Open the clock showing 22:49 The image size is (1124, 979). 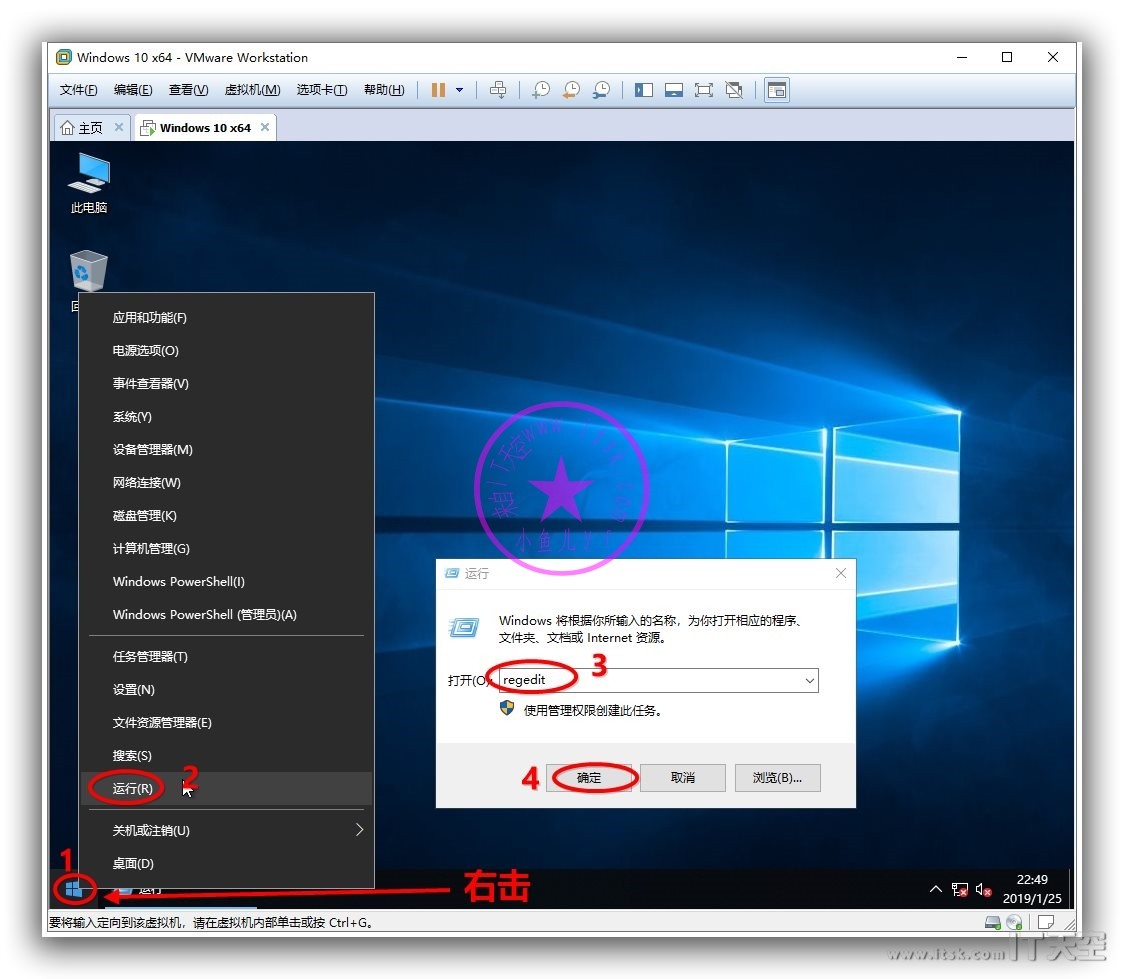point(1032,889)
